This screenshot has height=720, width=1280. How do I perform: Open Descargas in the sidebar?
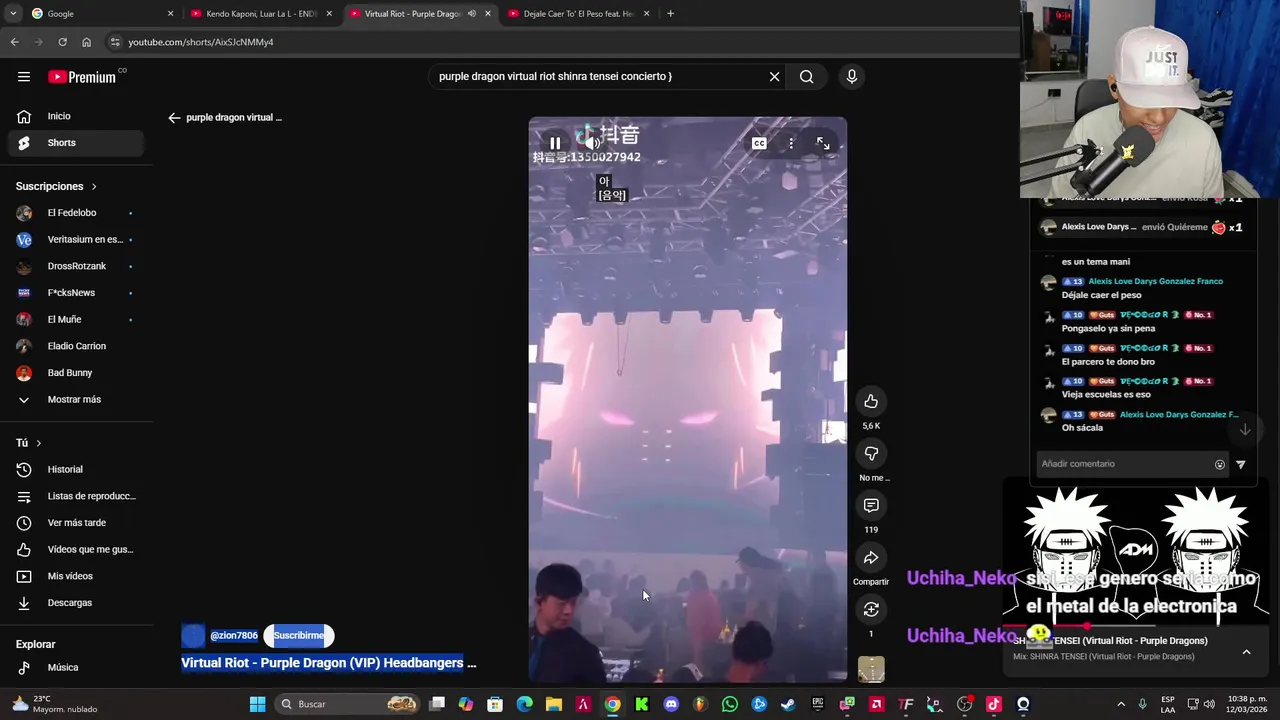point(76,603)
